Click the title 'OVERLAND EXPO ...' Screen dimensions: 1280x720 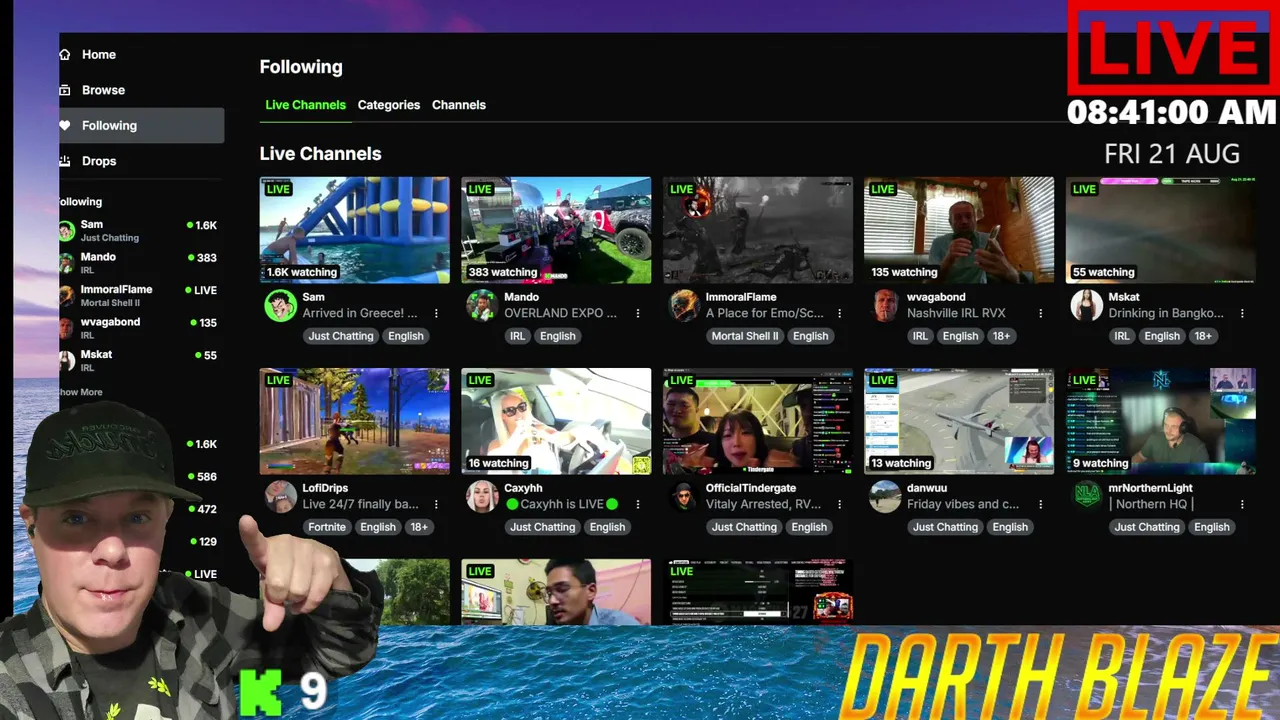point(561,313)
